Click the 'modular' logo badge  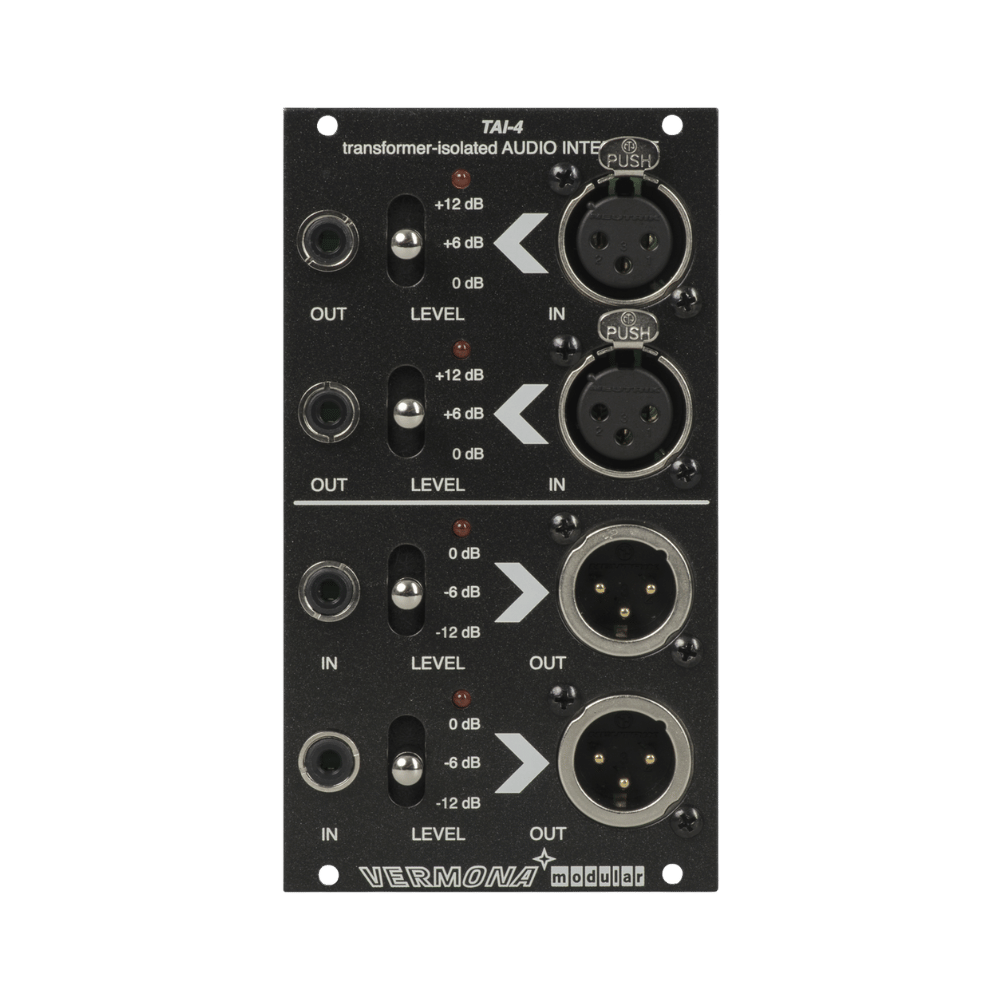pyautogui.click(x=598, y=877)
